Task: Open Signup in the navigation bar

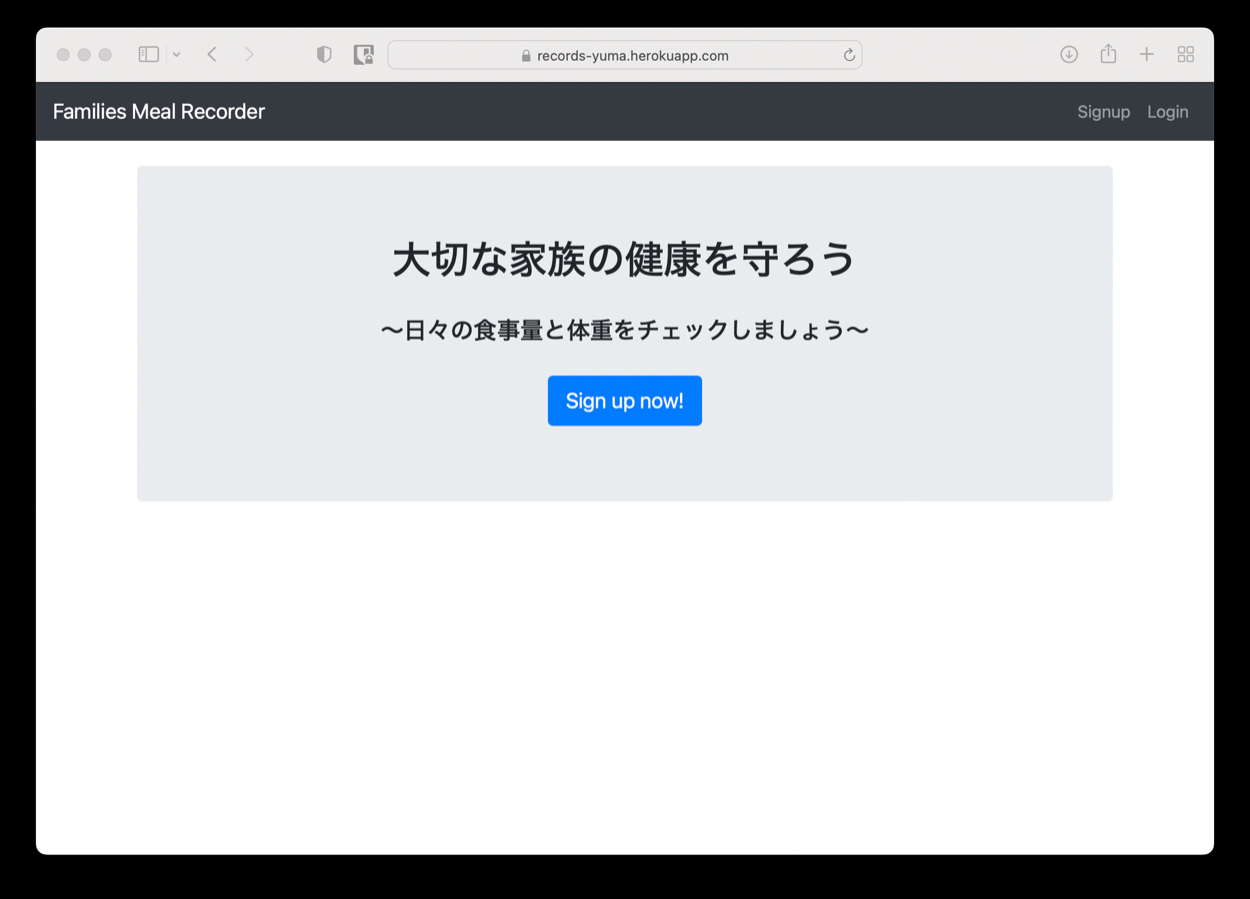Action: (1103, 112)
